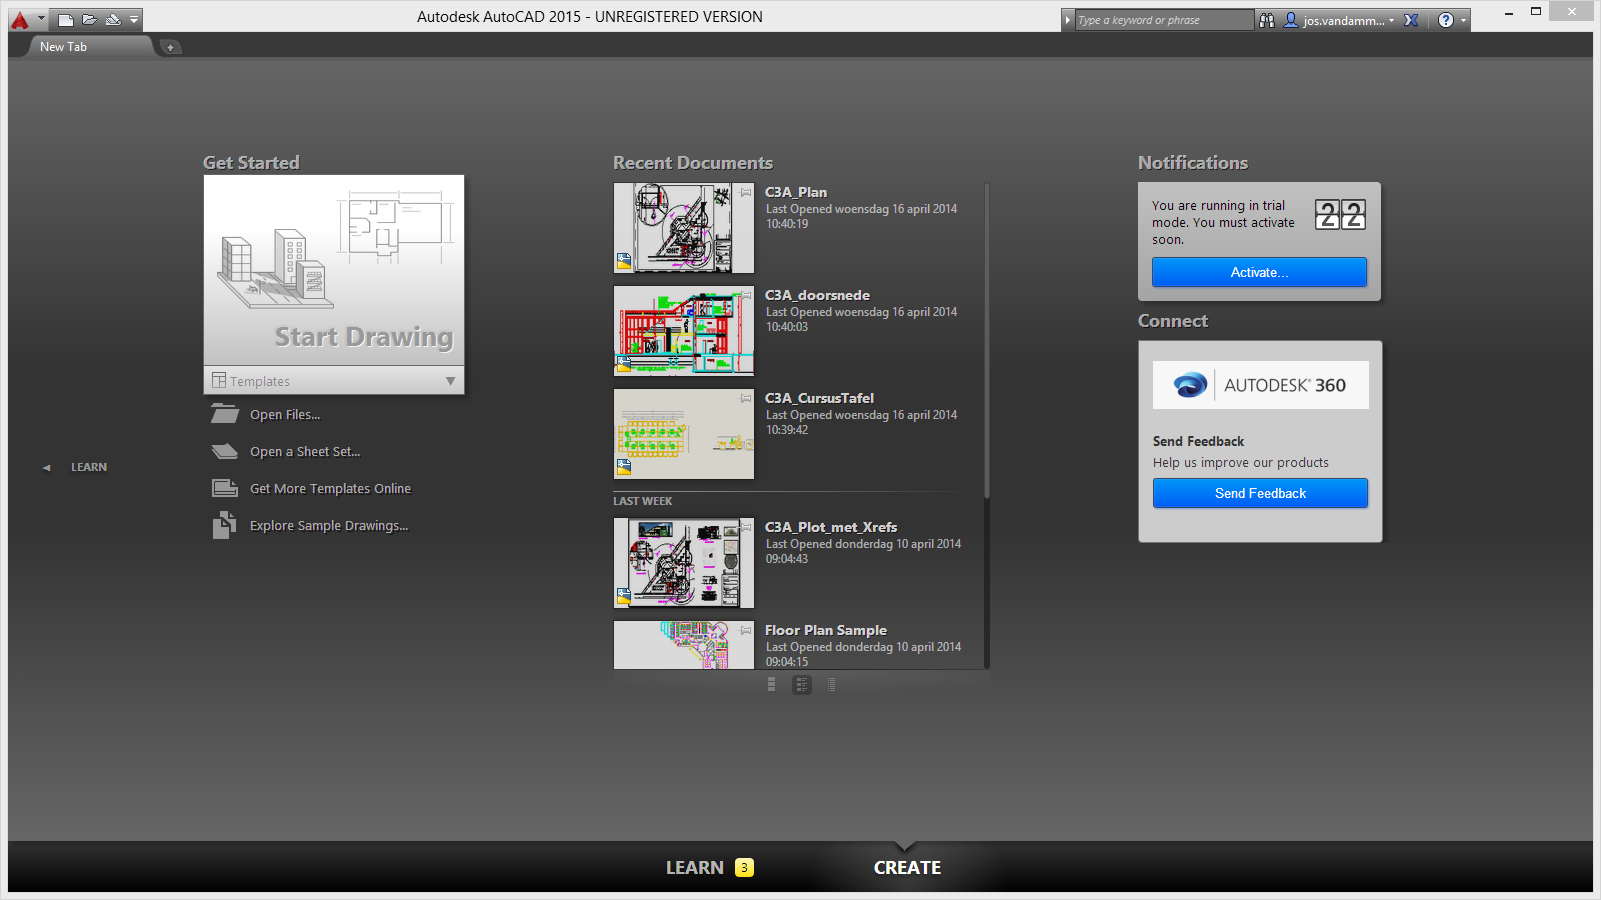Click the Open a Sheet Set icon
The image size is (1601, 900).
[x=225, y=451]
